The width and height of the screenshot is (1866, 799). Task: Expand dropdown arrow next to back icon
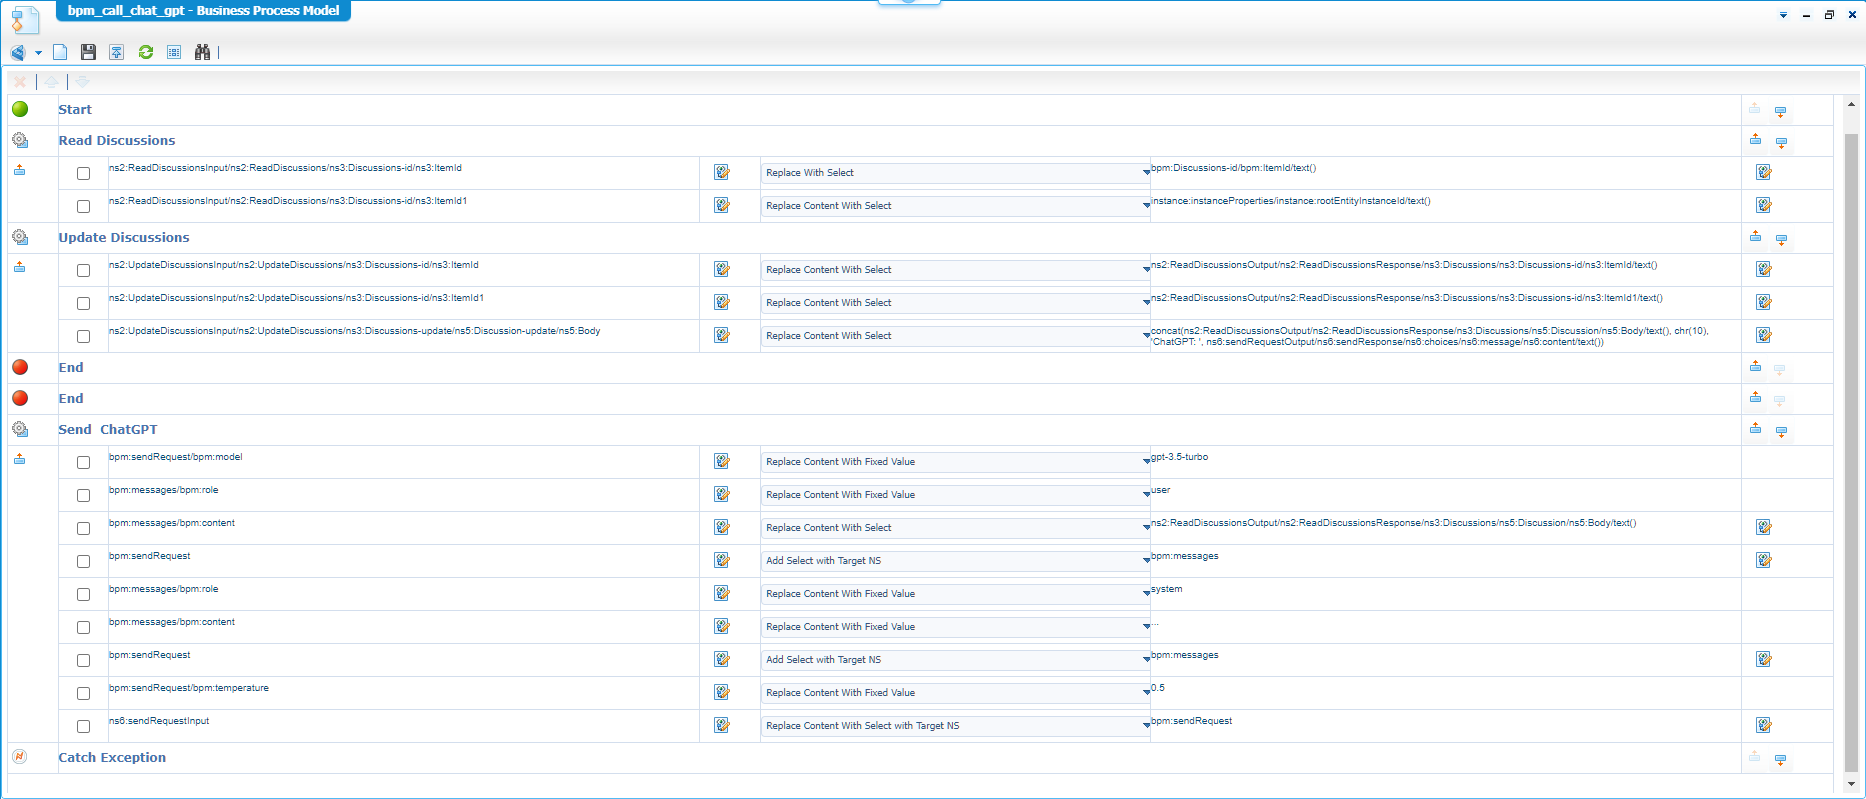(x=38, y=53)
